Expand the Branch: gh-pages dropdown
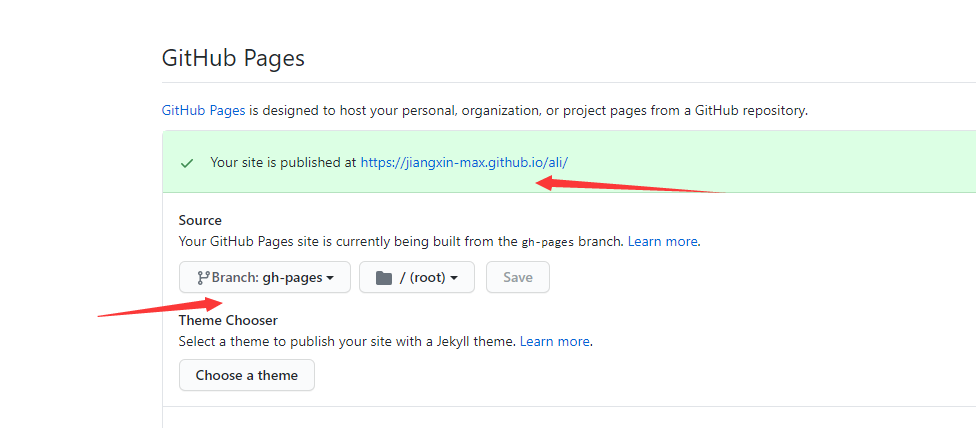This screenshot has width=976, height=428. 265,277
